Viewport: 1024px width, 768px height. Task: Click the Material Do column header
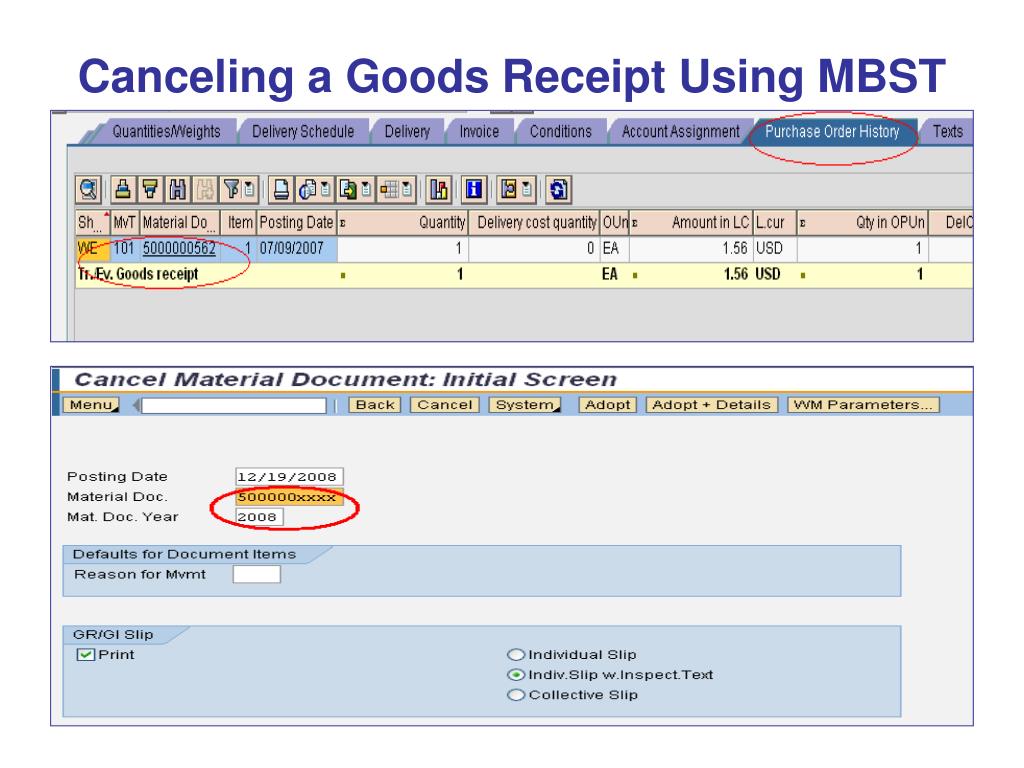click(x=180, y=223)
